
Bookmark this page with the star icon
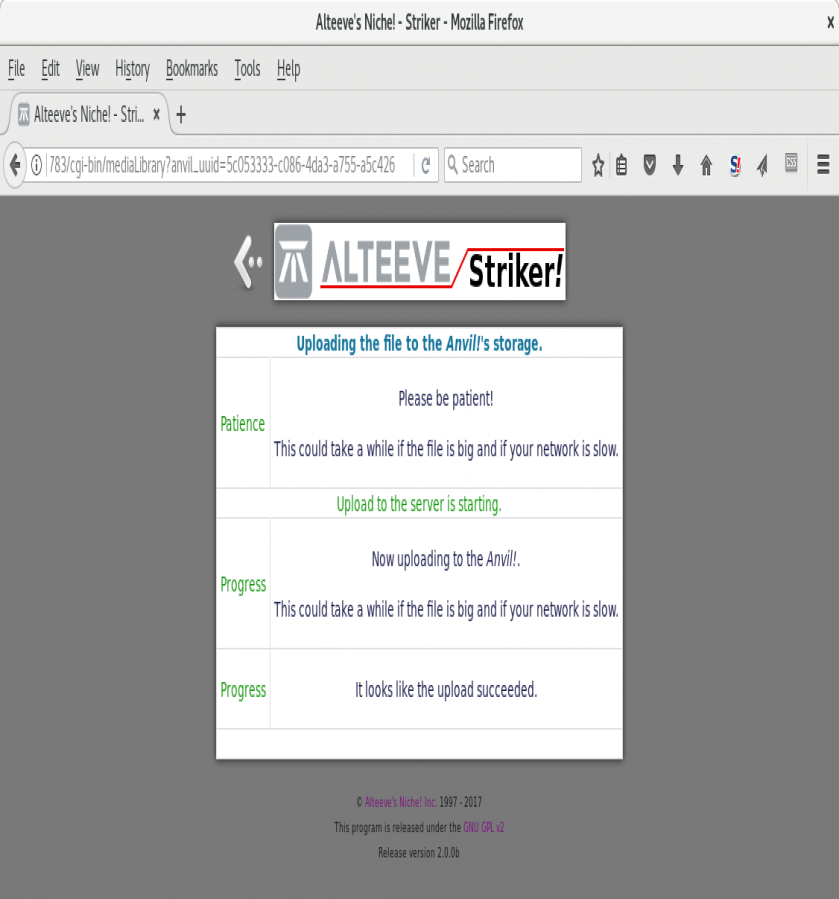(598, 165)
